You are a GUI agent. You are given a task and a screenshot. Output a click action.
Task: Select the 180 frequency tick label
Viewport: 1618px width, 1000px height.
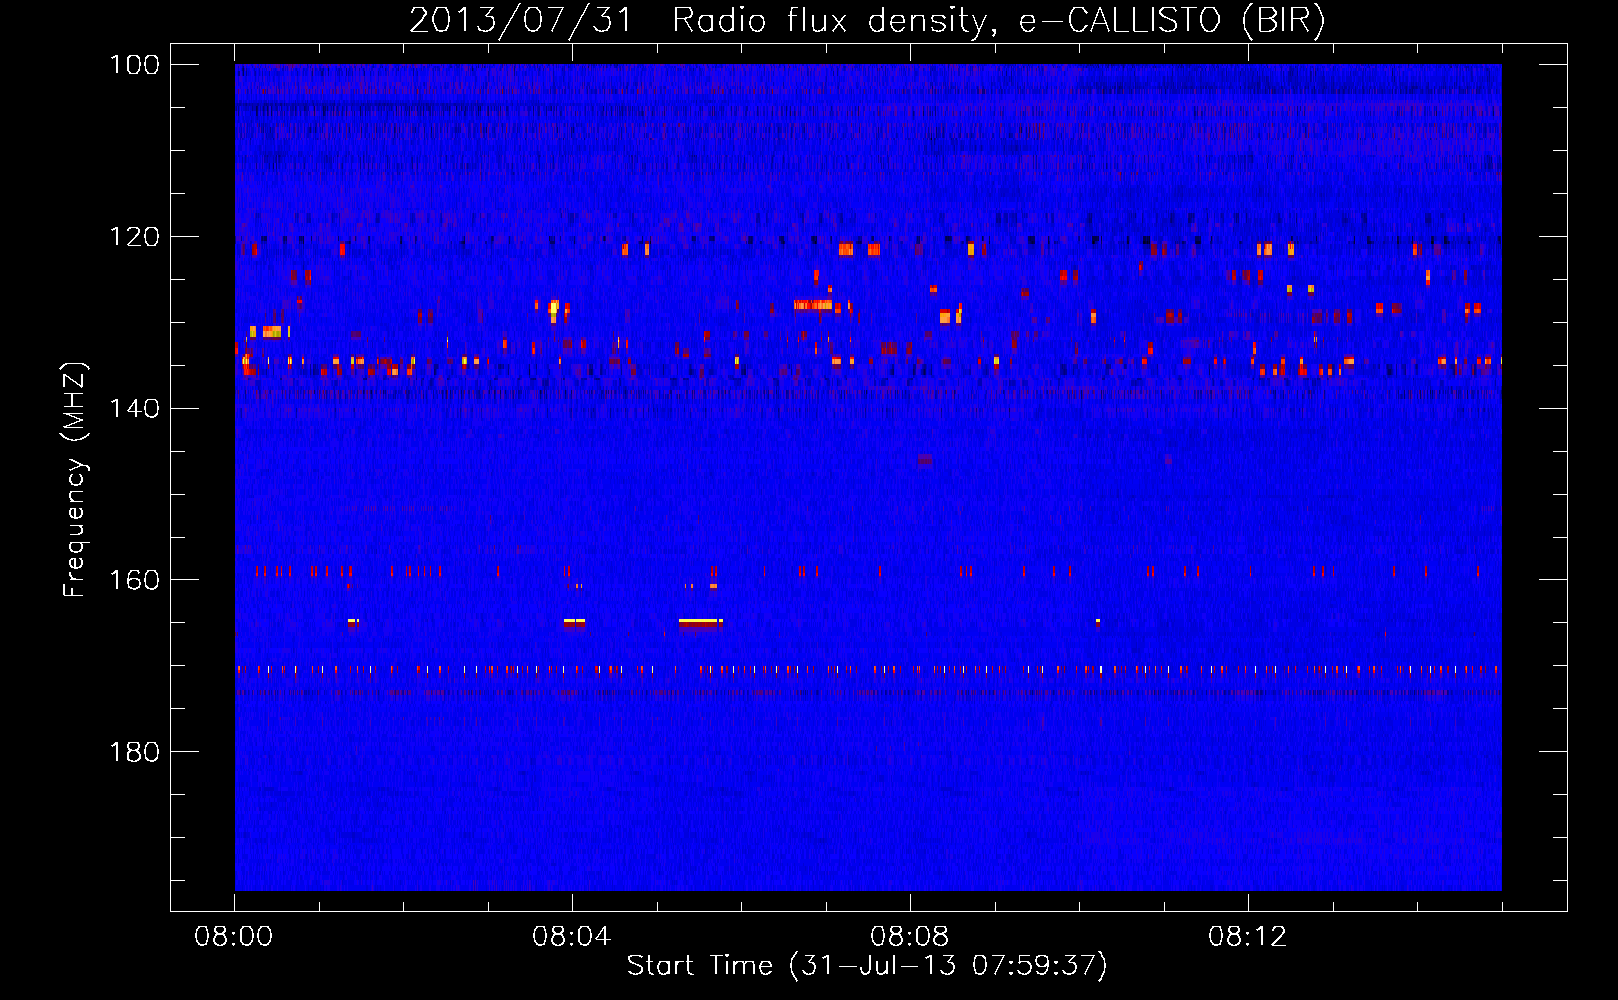click(135, 751)
